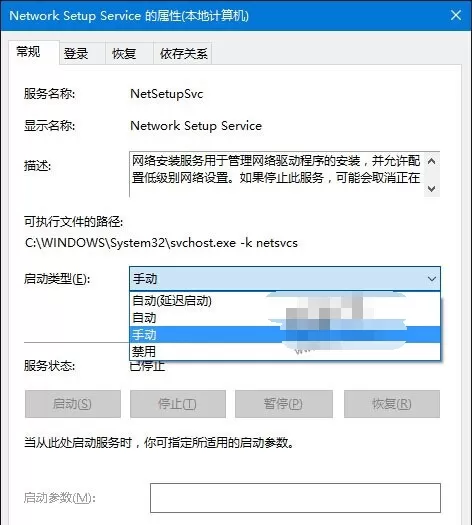Image resolution: width=472 pixels, height=525 pixels.
Task: Click the description scroll down arrow
Action: (x=431, y=189)
